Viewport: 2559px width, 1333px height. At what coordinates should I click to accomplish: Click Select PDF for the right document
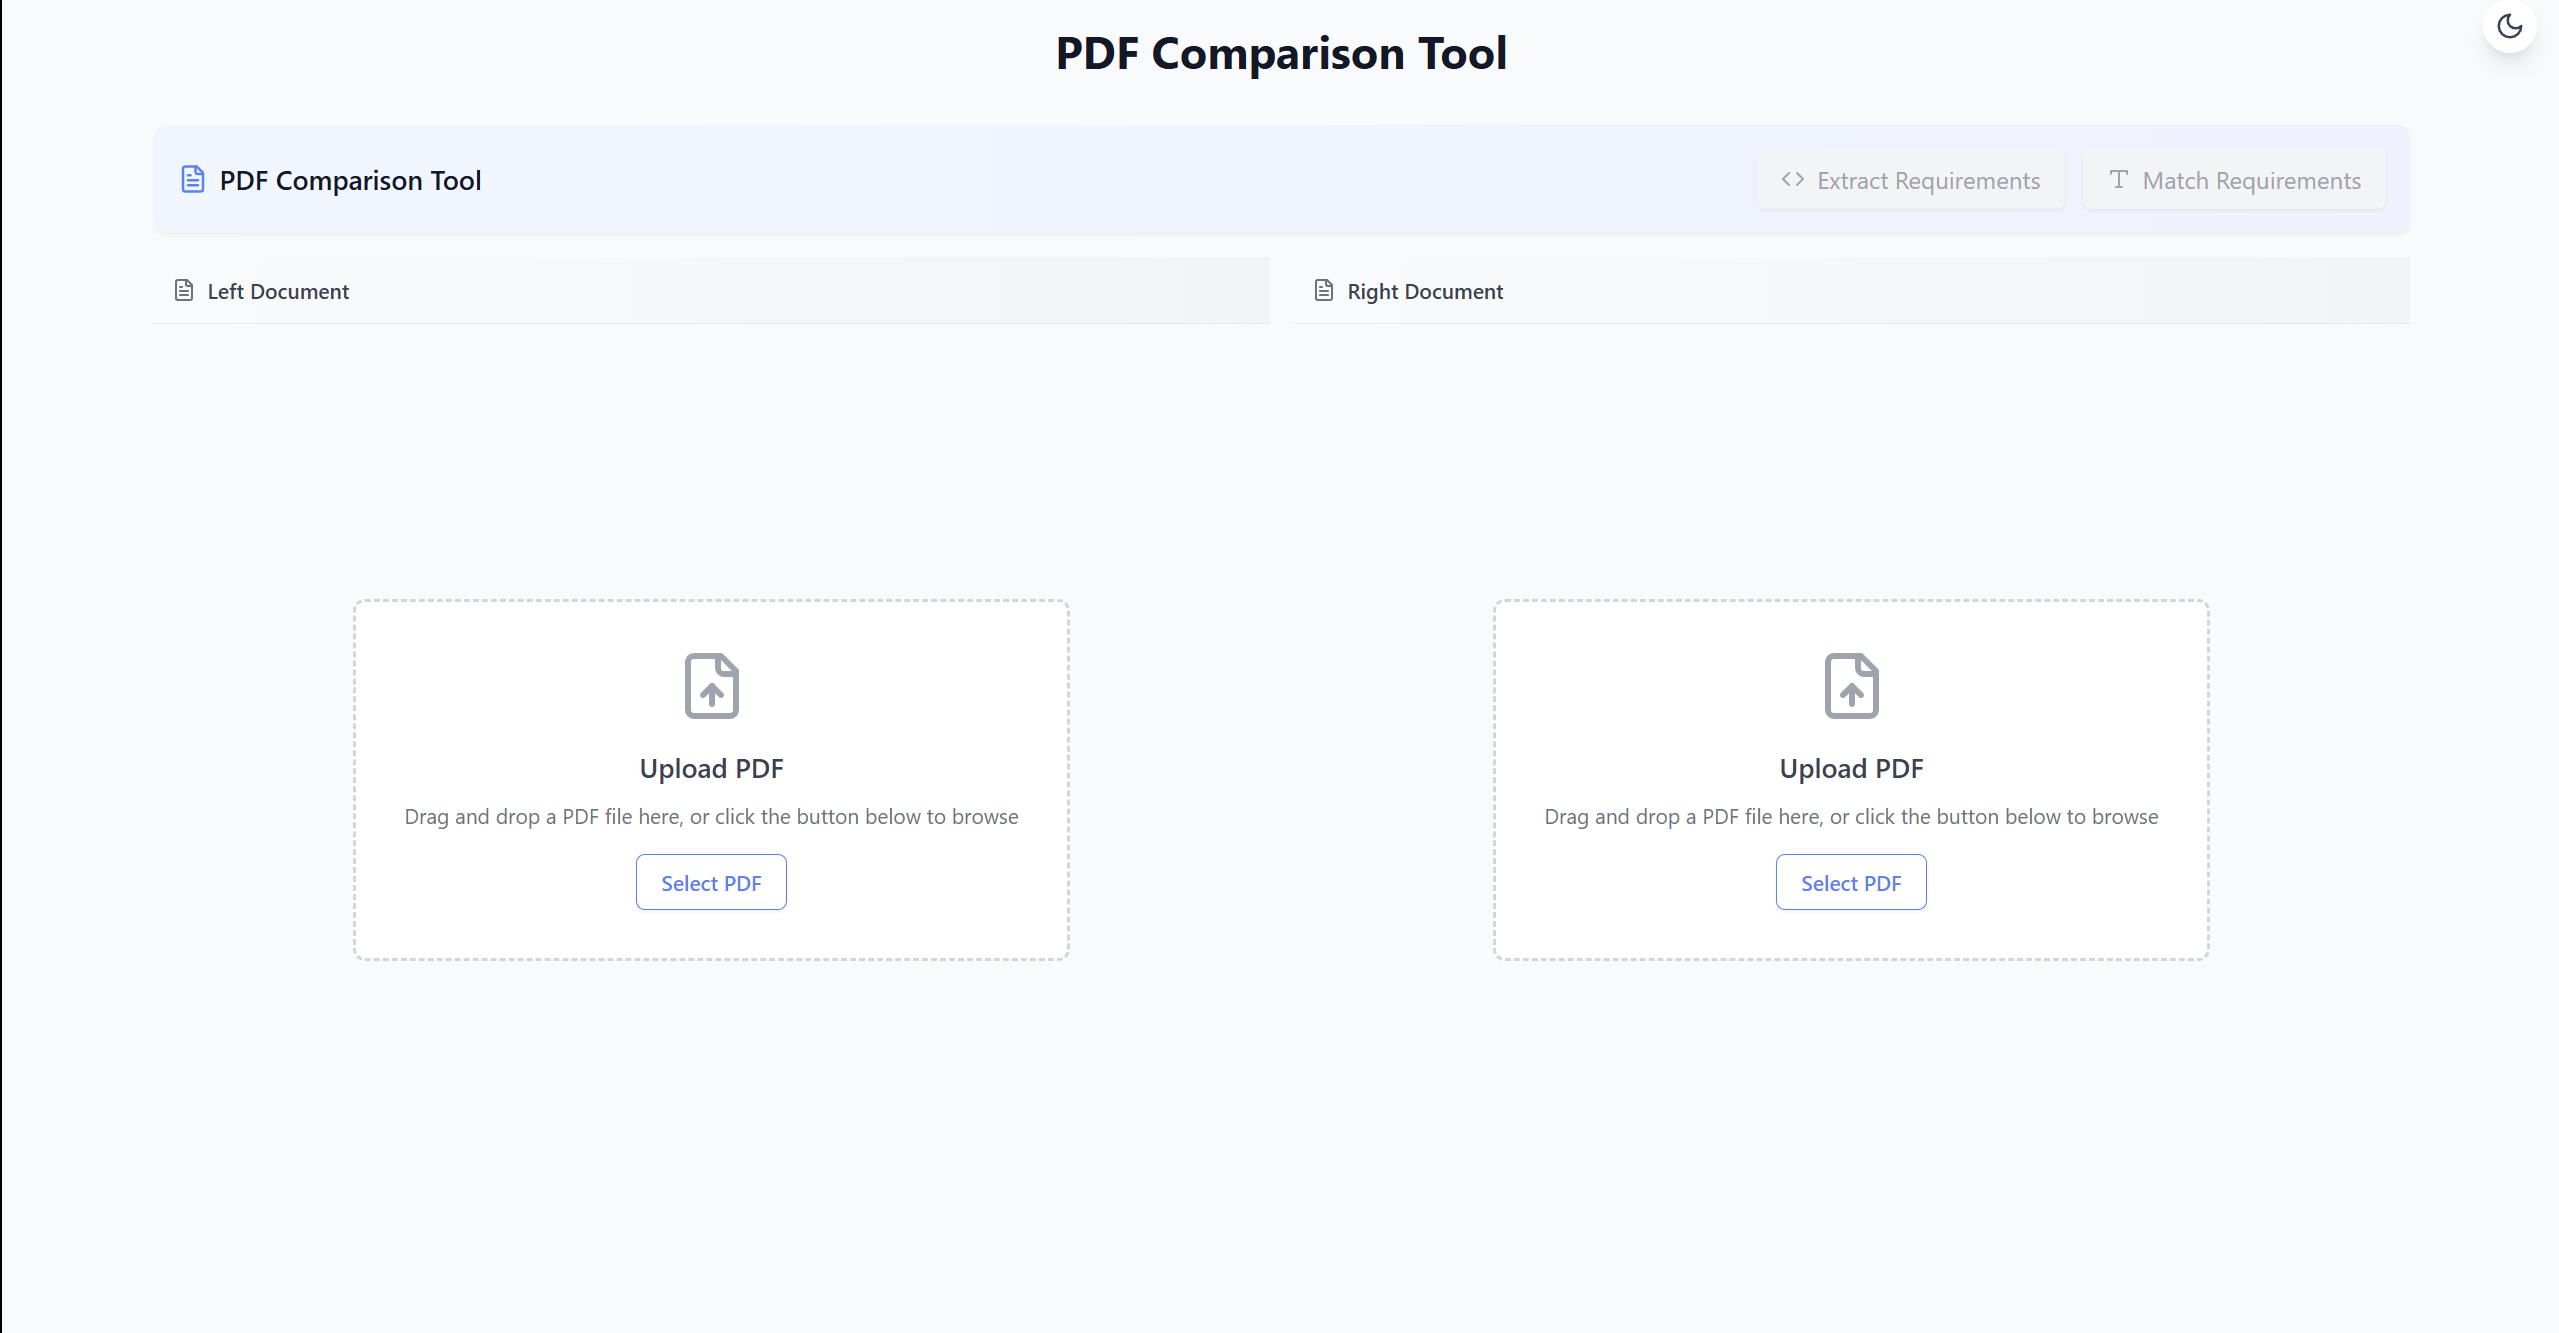(1851, 883)
